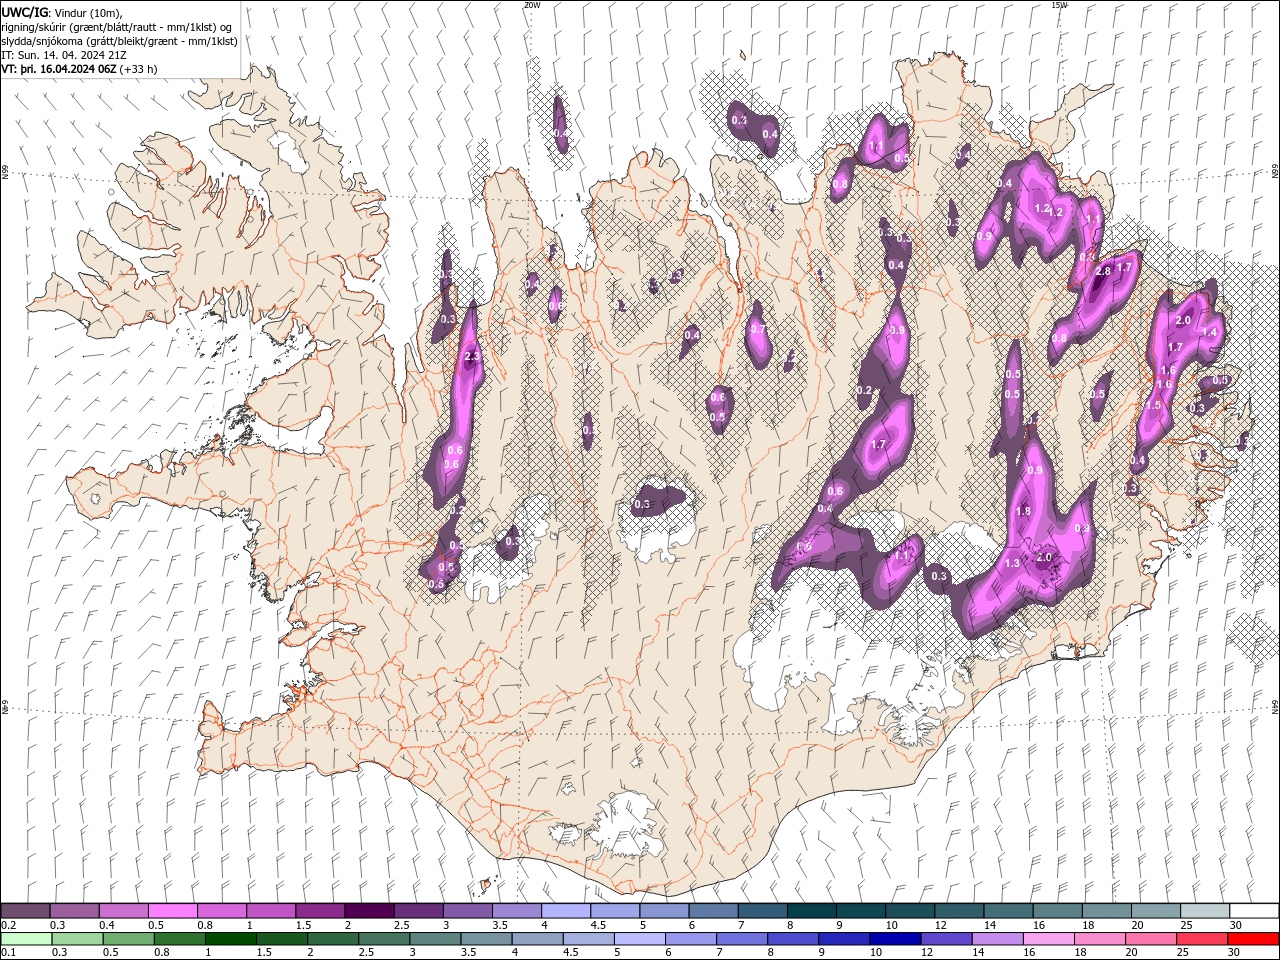Select the light pink 16 lower legend swatch

(1049, 939)
